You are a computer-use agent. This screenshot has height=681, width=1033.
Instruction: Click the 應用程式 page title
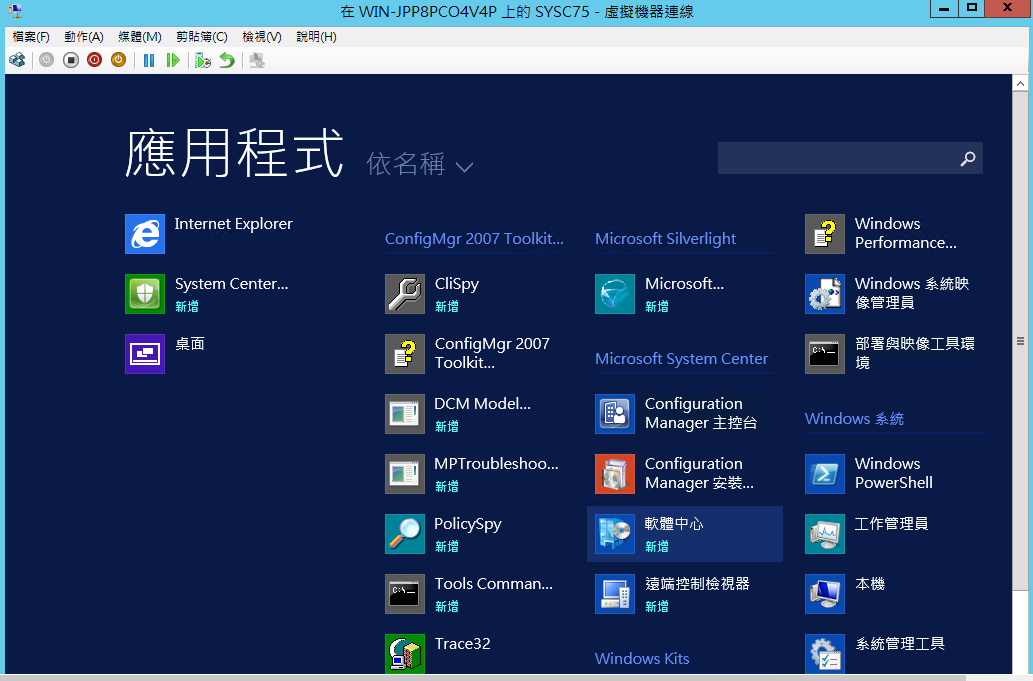(x=235, y=153)
